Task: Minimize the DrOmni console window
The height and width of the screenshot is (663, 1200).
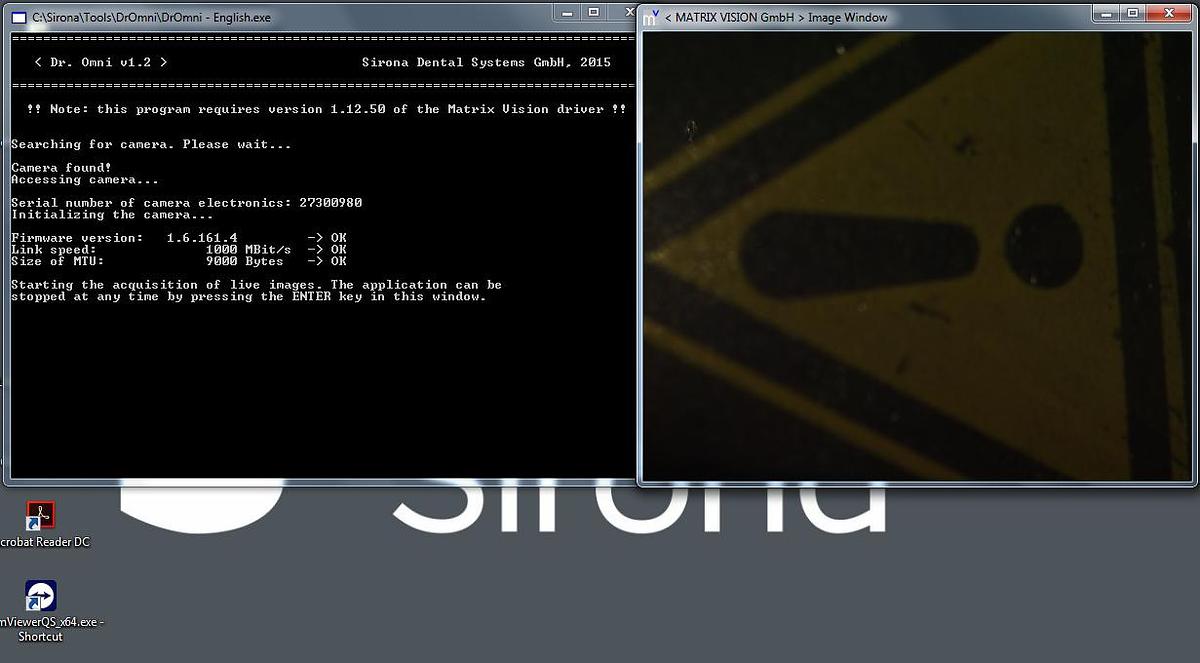Action: pyautogui.click(x=567, y=13)
